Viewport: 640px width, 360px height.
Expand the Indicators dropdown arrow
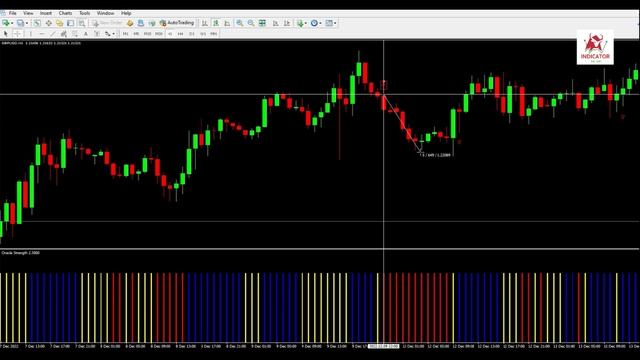point(306,23)
